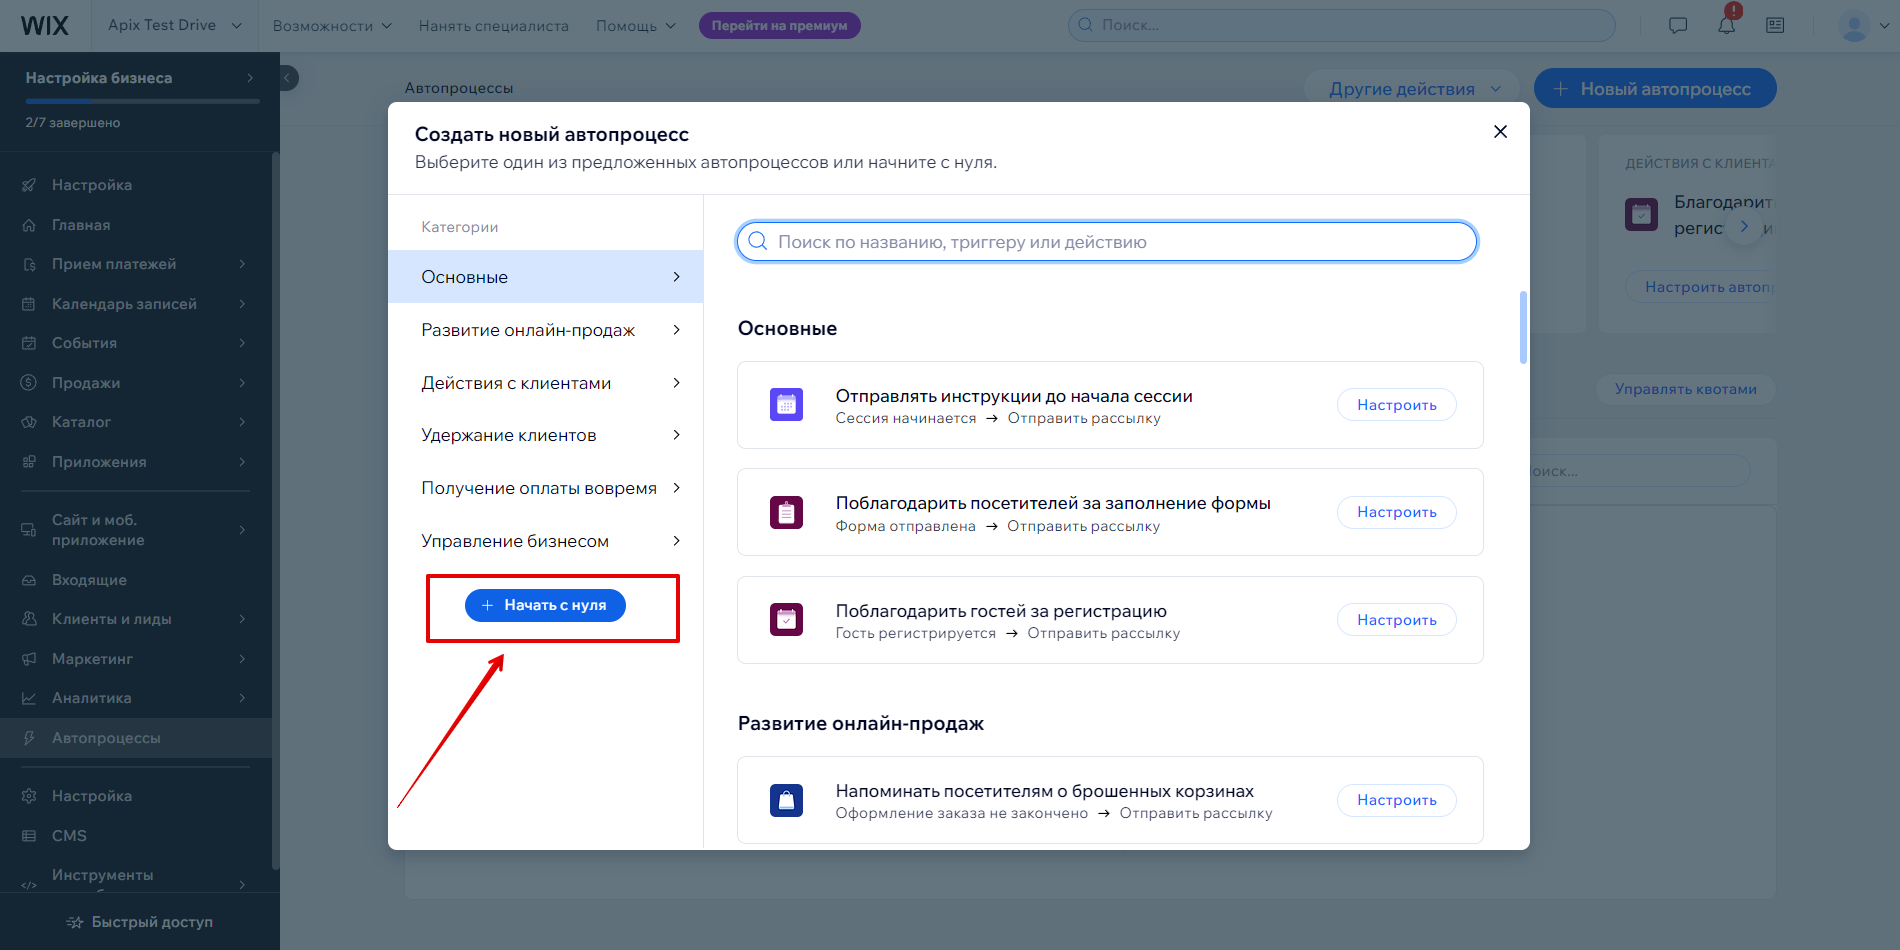Viewport: 1900px width, 950px height.
Task: Click Настроить for form thank-you automation
Action: click(x=1397, y=512)
